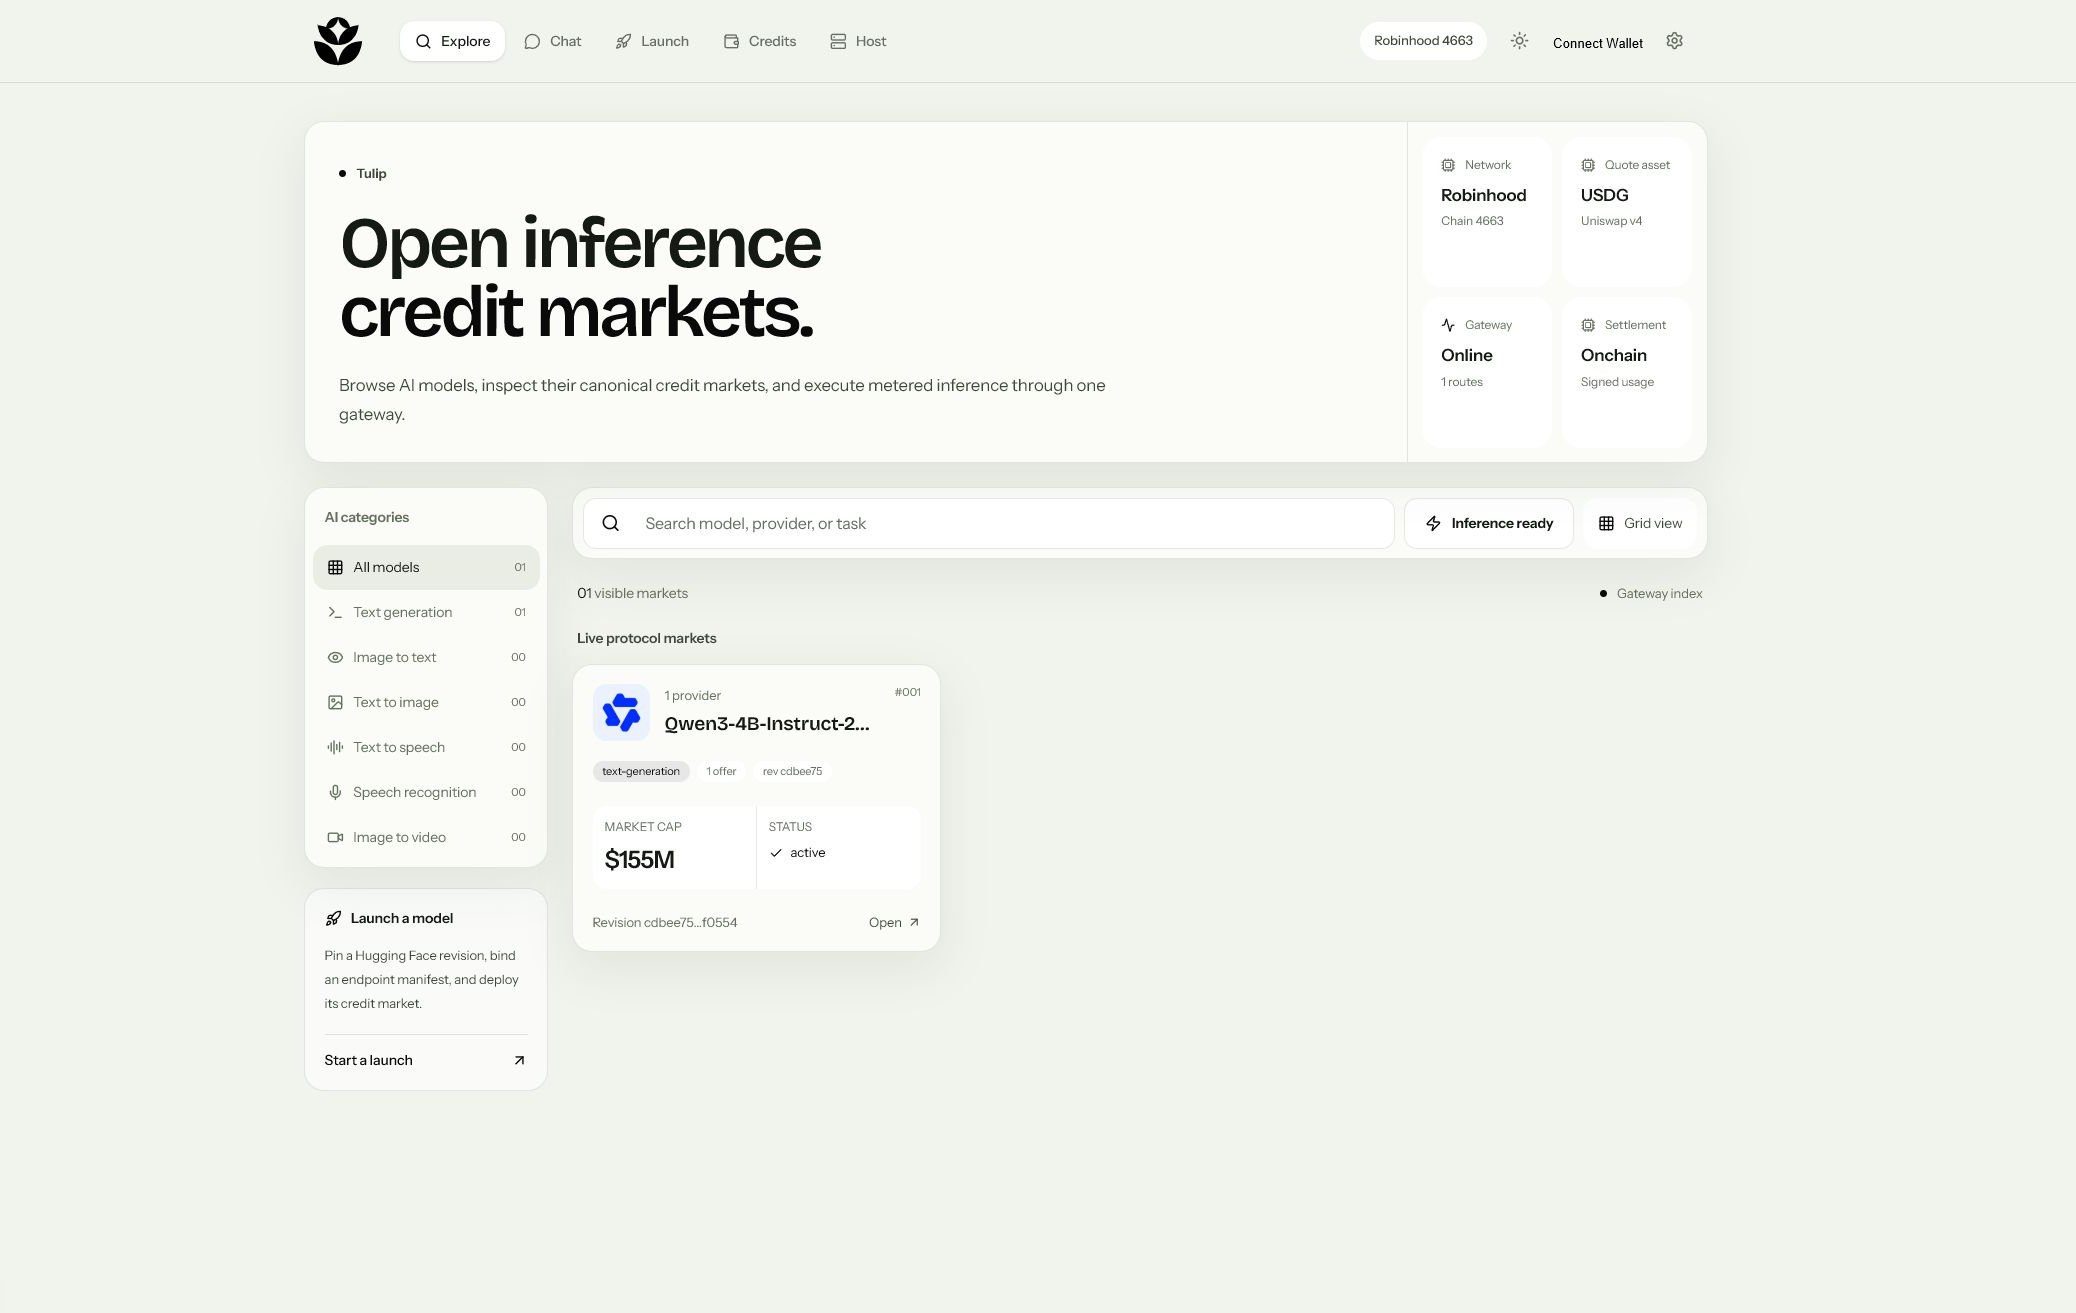Toggle the Inference ready filter
The width and height of the screenshot is (2076, 1313).
[1489, 523]
